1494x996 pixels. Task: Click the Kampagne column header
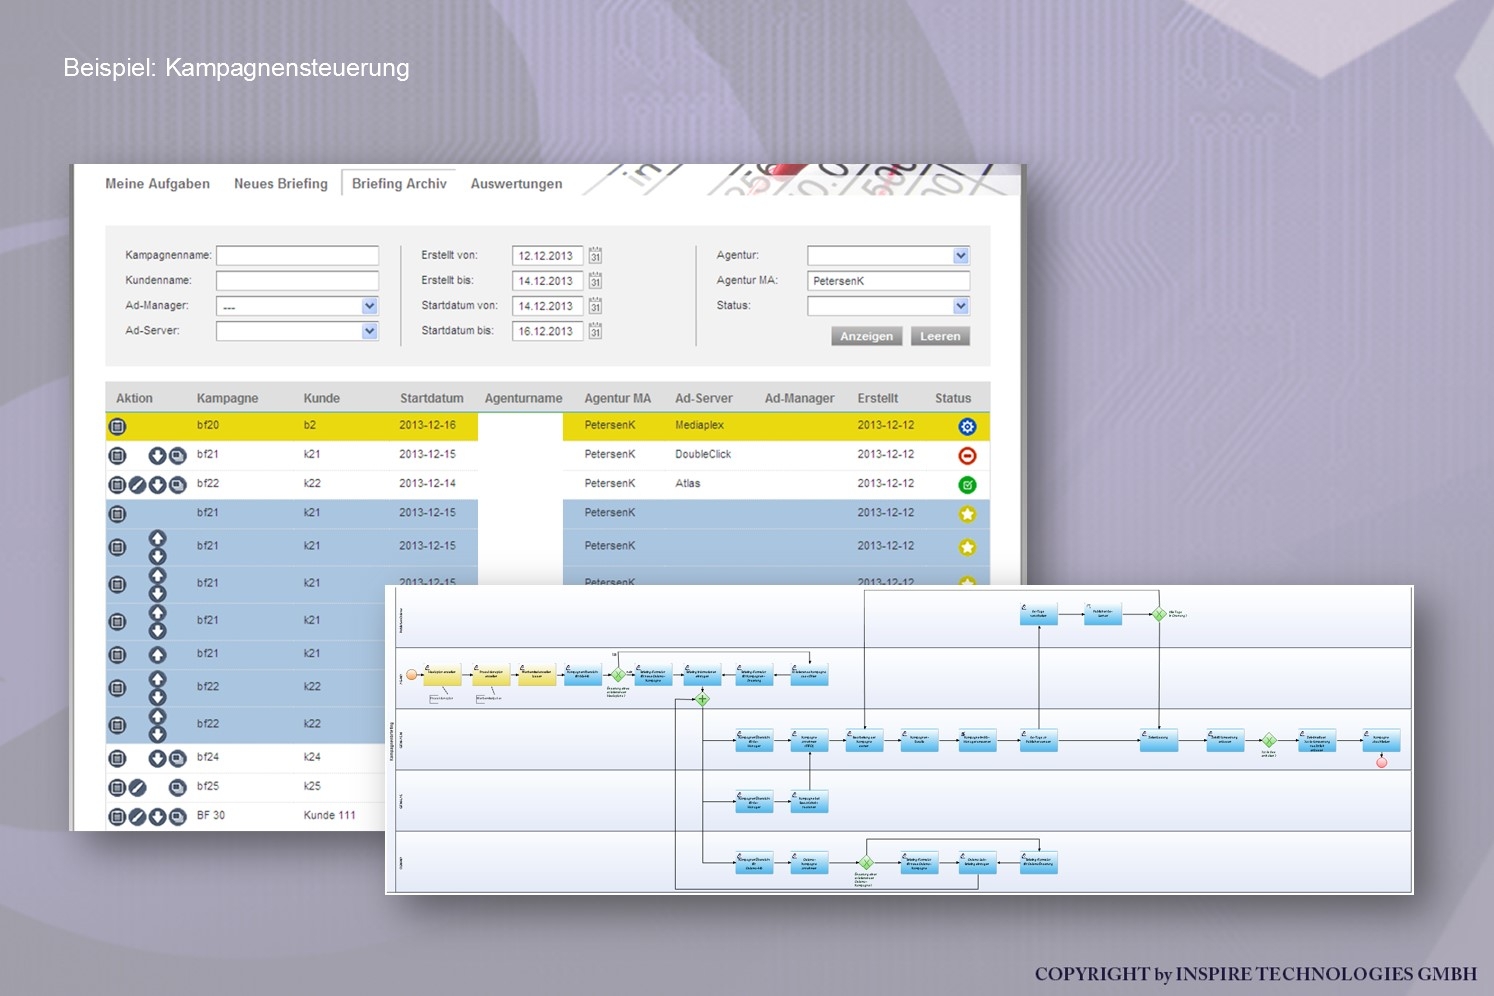click(228, 398)
